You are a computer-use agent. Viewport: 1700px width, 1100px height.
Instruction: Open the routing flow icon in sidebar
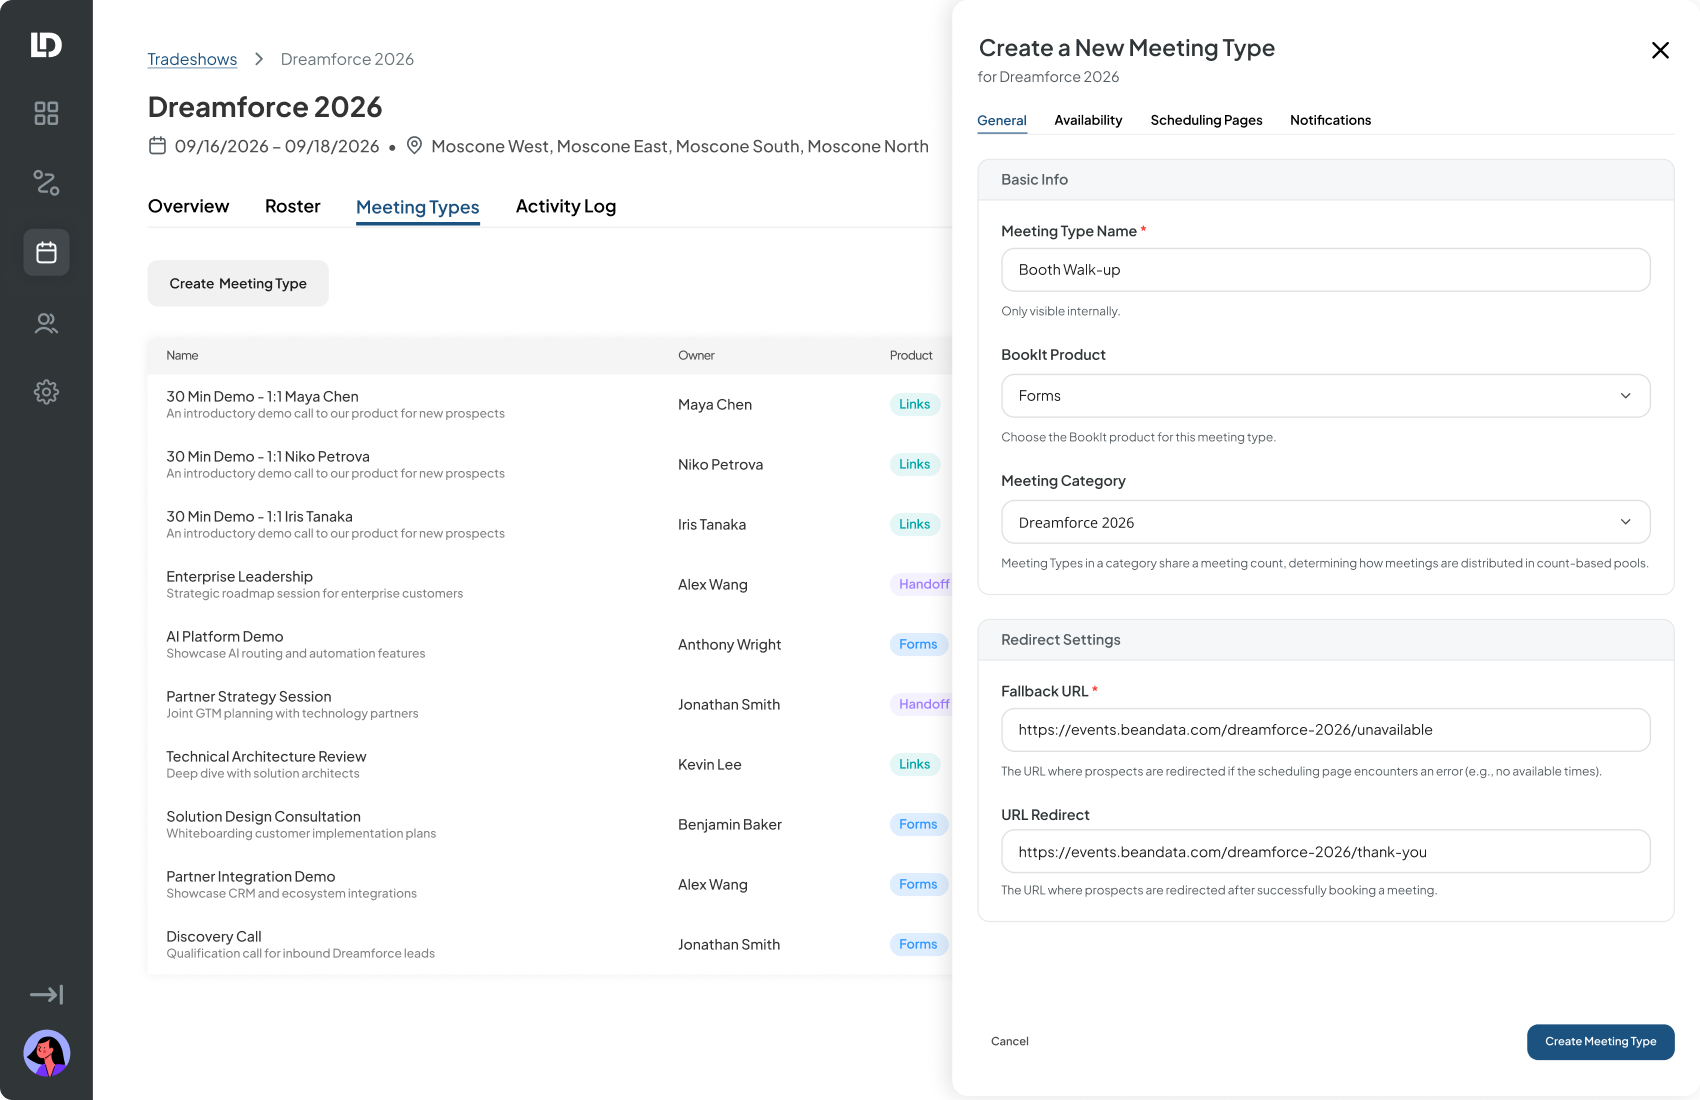click(46, 183)
